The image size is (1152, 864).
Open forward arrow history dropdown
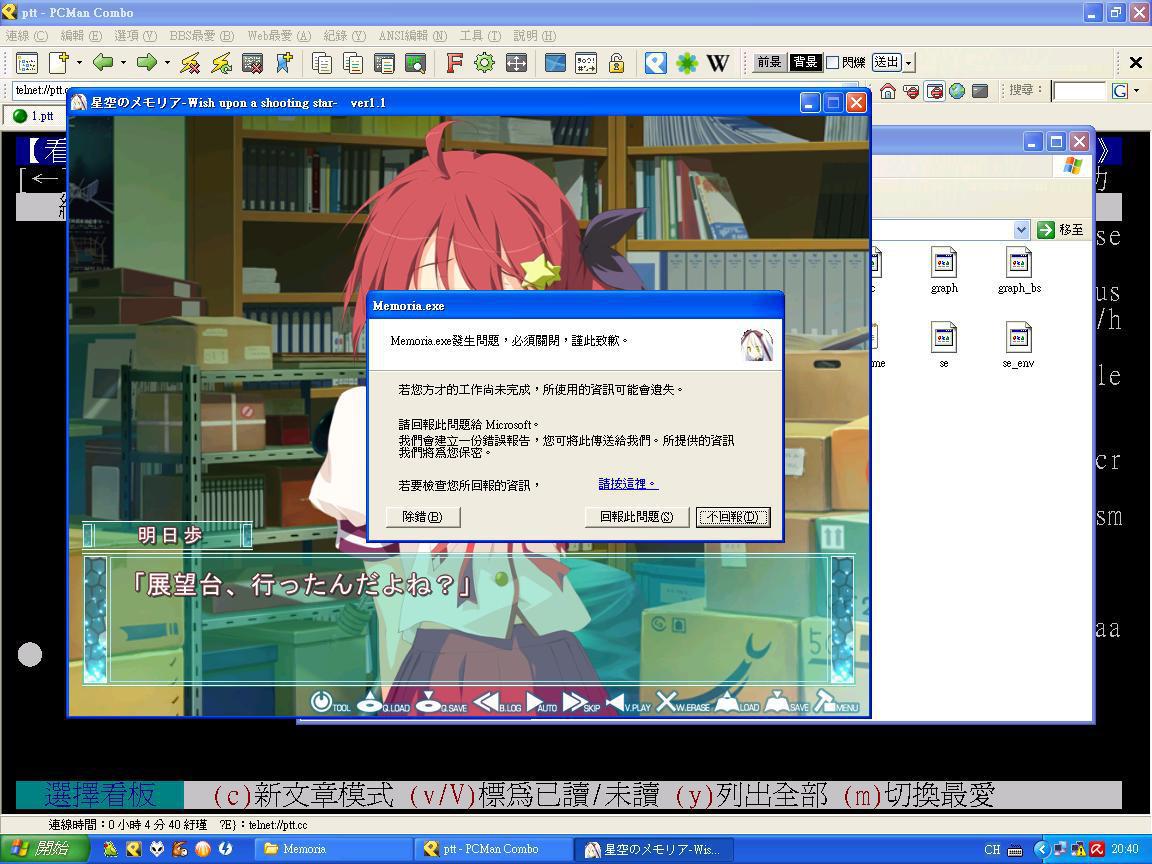(x=167, y=63)
